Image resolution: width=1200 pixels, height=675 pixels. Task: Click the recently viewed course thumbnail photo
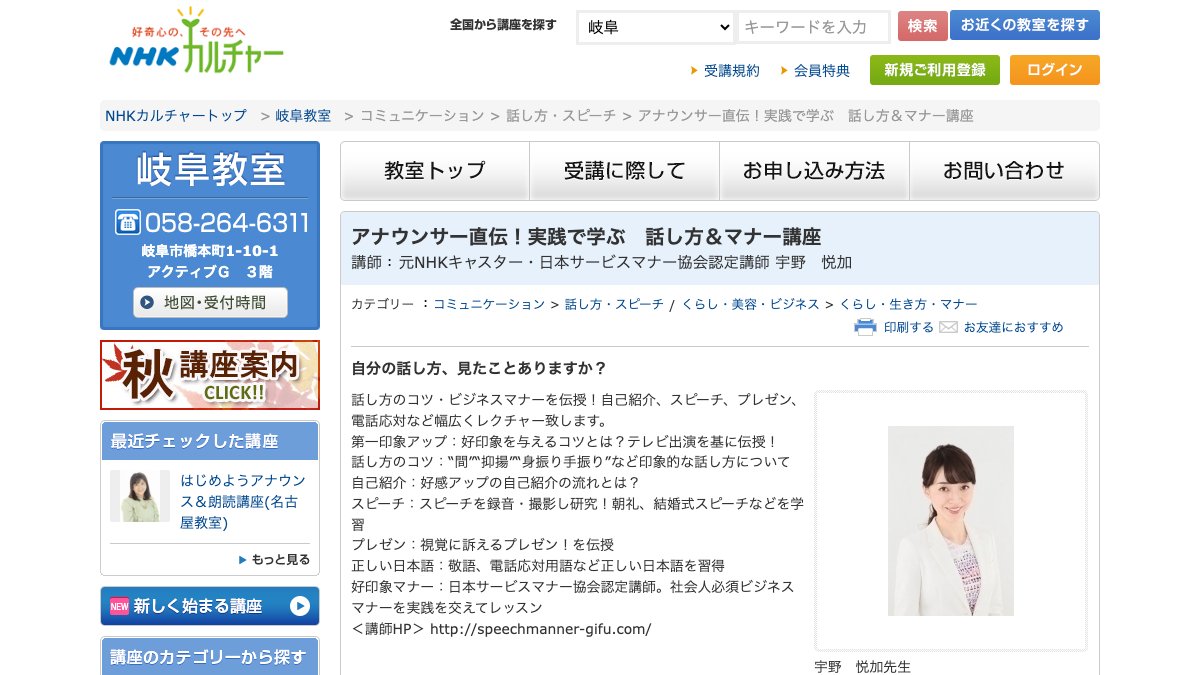pyautogui.click(x=140, y=496)
